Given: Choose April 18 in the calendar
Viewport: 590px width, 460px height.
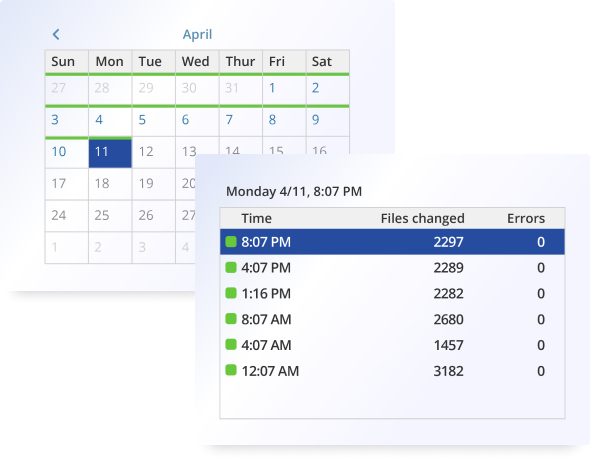Looking at the screenshot, I should tap(110, 184).
